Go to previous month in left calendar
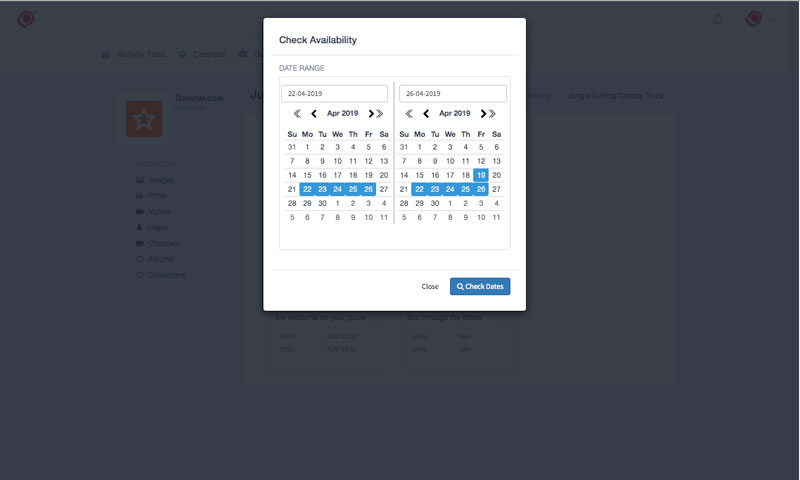This screenshot has height=480, width=800. (314, 113)
